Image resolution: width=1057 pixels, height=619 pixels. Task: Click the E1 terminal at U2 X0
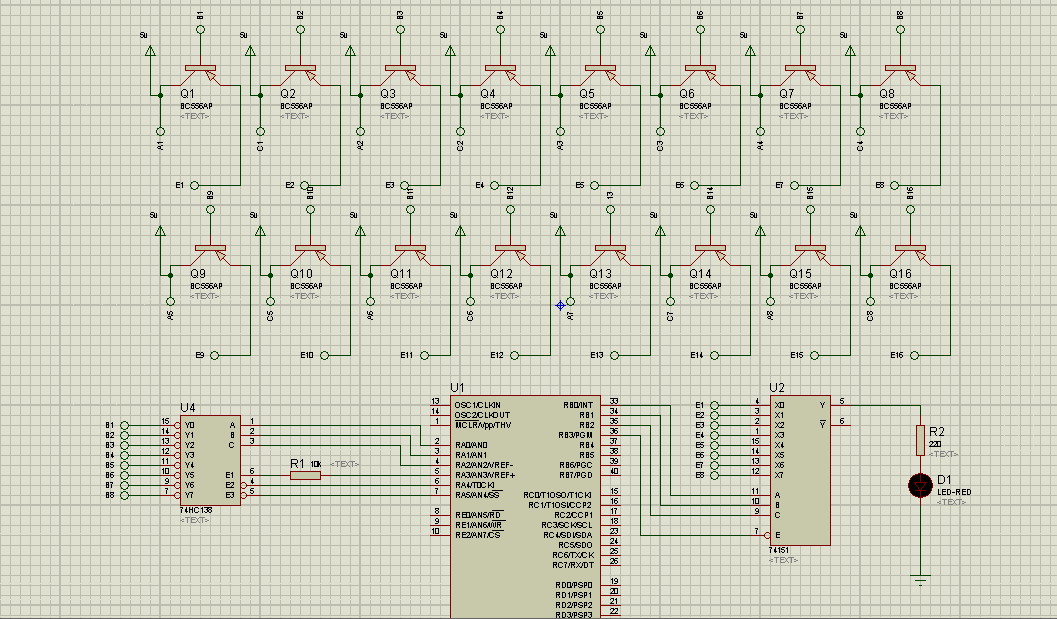pyautogui.click(x=715, y=405)
